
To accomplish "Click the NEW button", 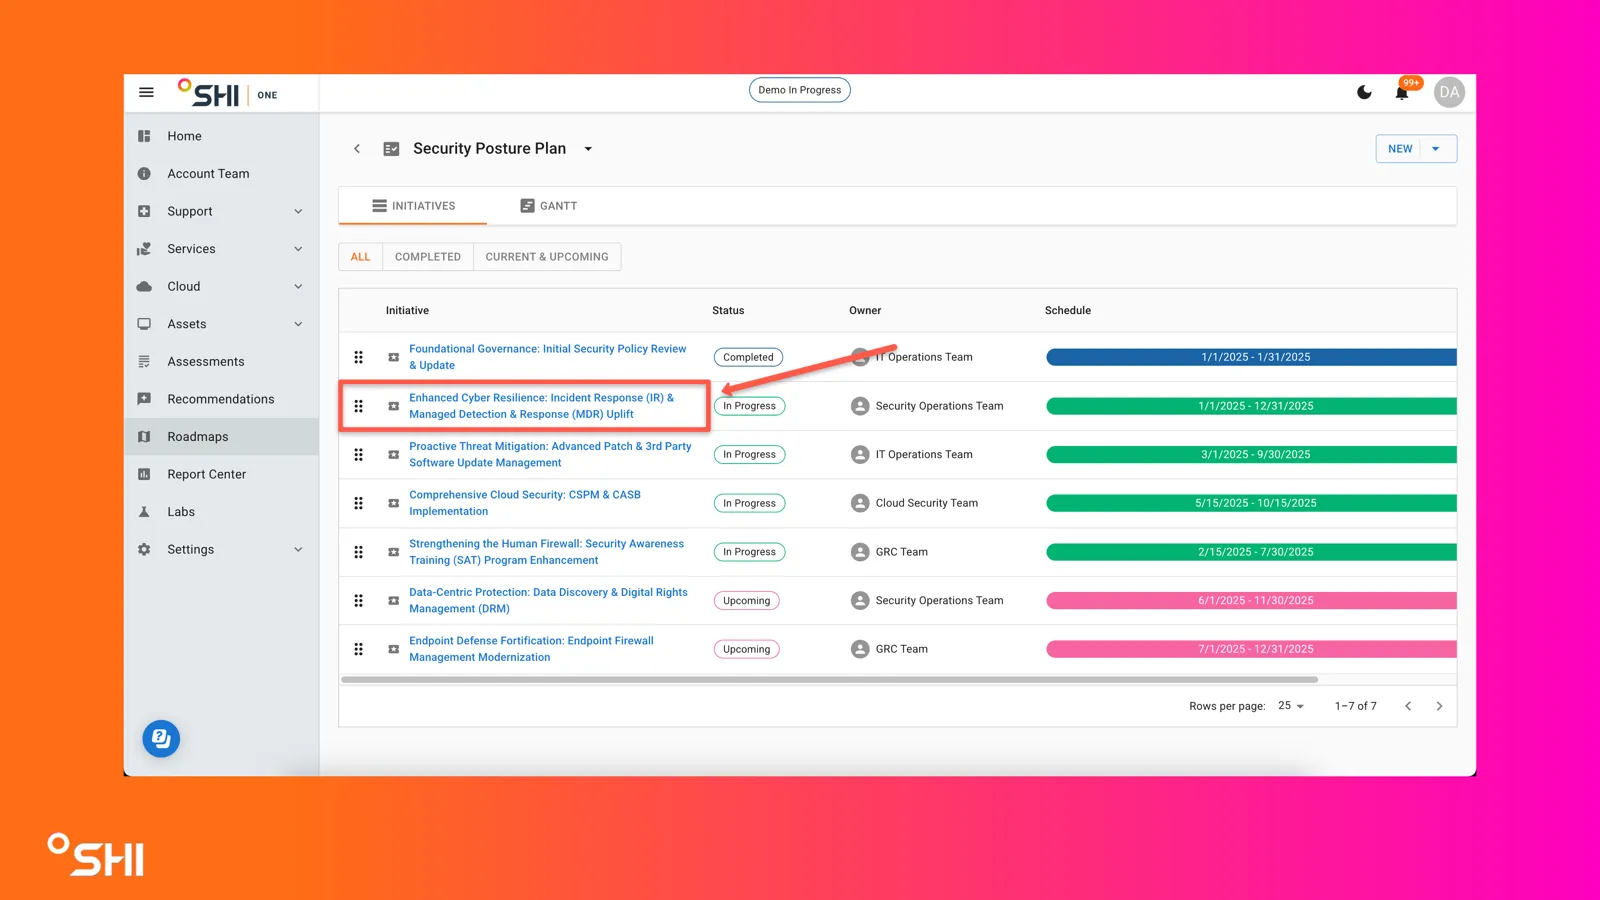I will [x=1400, y=149].
